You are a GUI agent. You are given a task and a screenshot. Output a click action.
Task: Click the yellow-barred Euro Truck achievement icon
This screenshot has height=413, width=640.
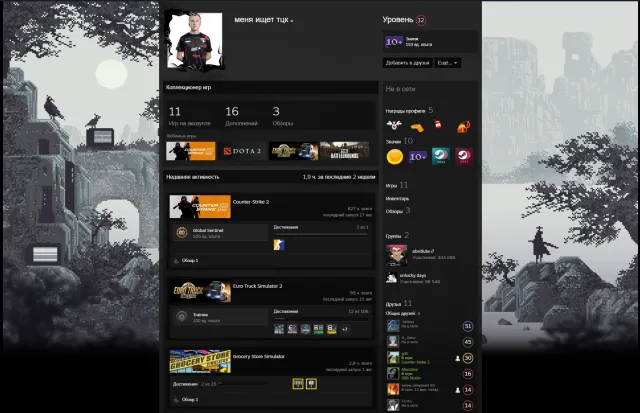coord(332,329)
